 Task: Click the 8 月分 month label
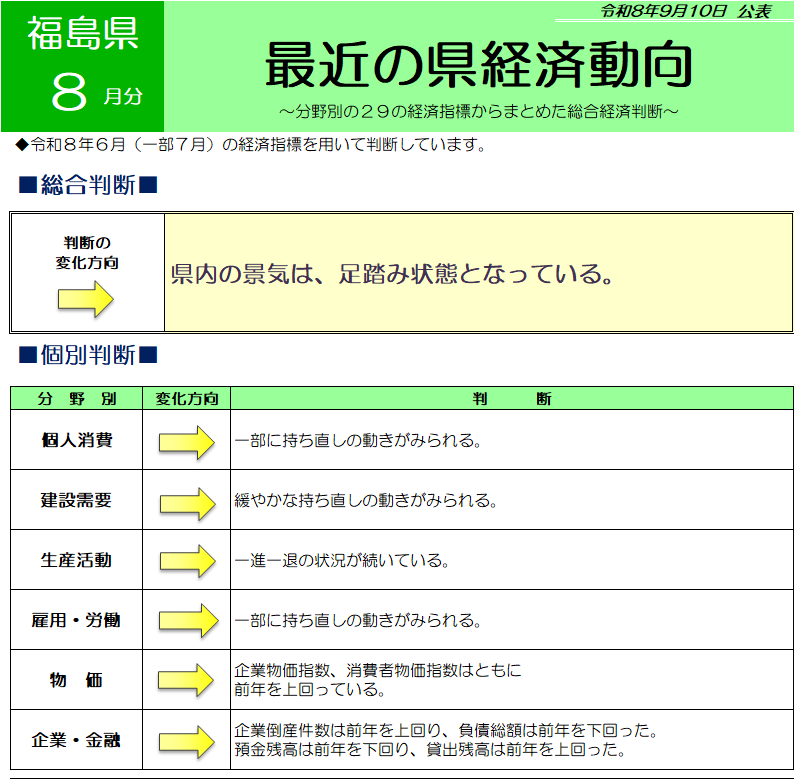pos(96,92)
